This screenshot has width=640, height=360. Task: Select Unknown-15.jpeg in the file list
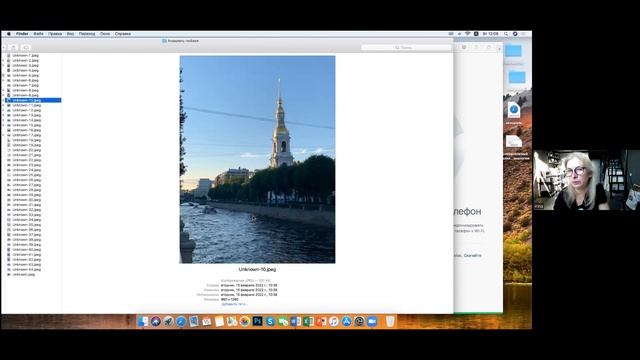(x=27, y=125)
